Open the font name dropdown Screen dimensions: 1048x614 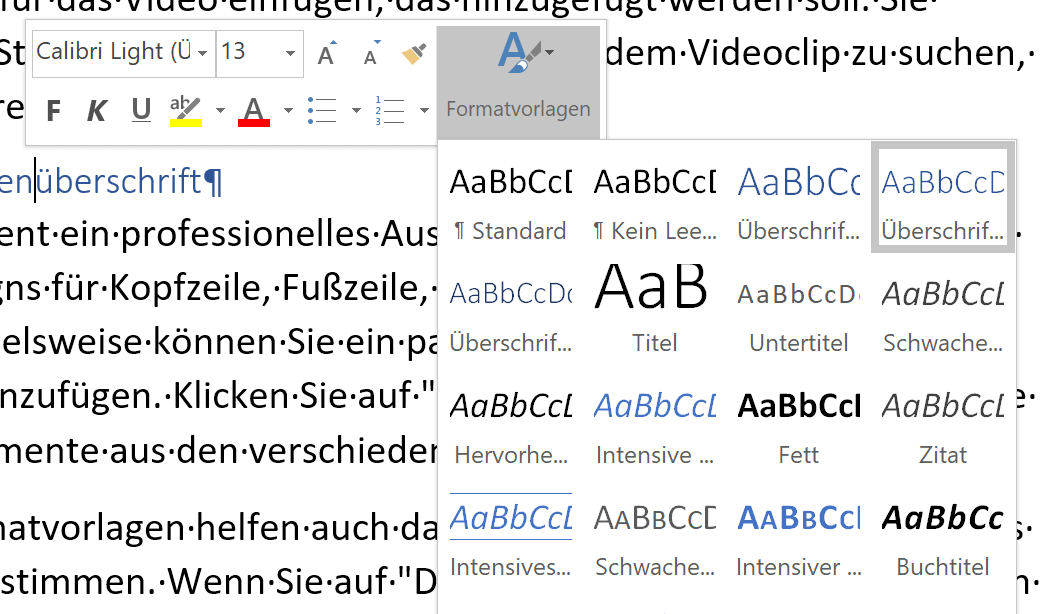[x=203, y=52]
